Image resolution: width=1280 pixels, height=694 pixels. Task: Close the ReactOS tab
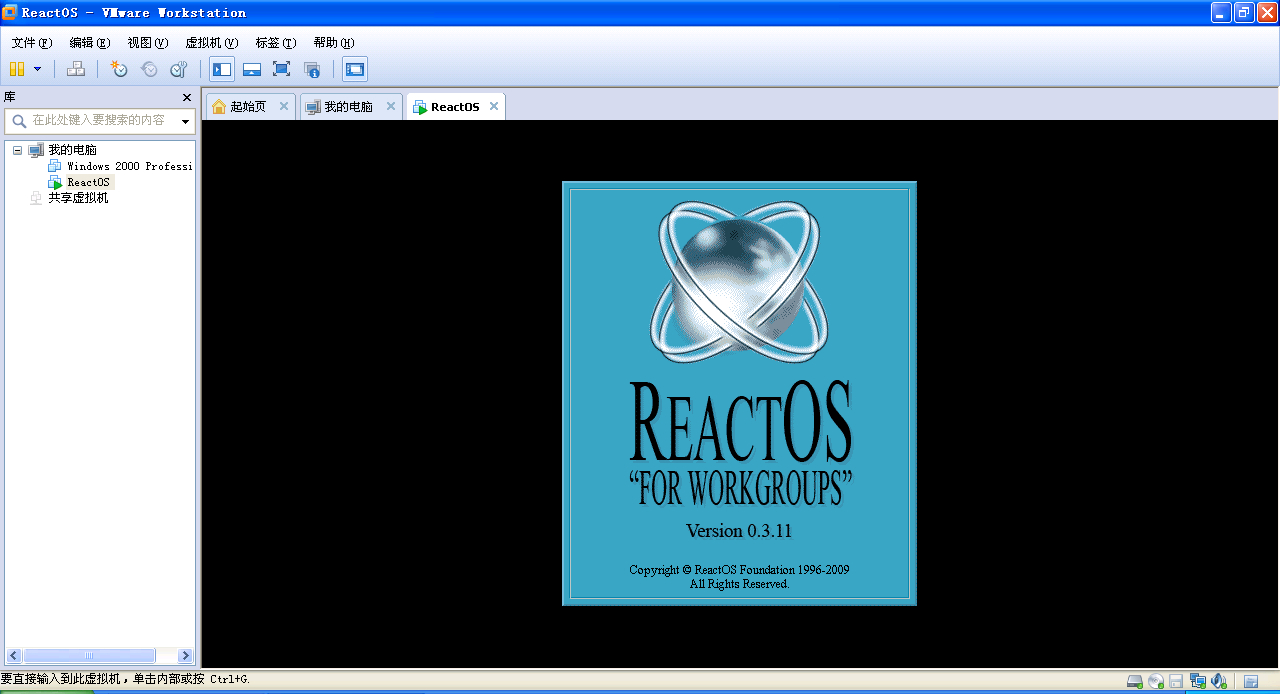(494, 106)
